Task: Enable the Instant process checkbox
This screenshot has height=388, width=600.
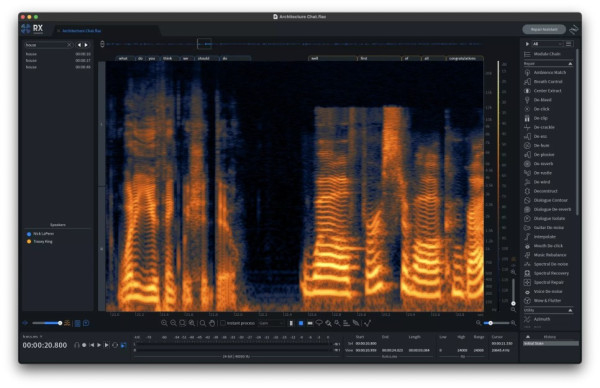Action: (x=223, y=323)
